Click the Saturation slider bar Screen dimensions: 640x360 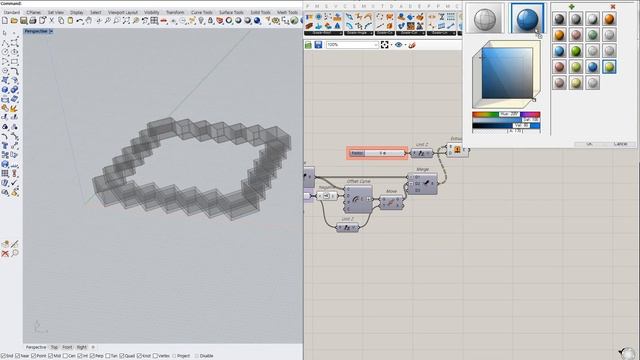coord(506,120)
